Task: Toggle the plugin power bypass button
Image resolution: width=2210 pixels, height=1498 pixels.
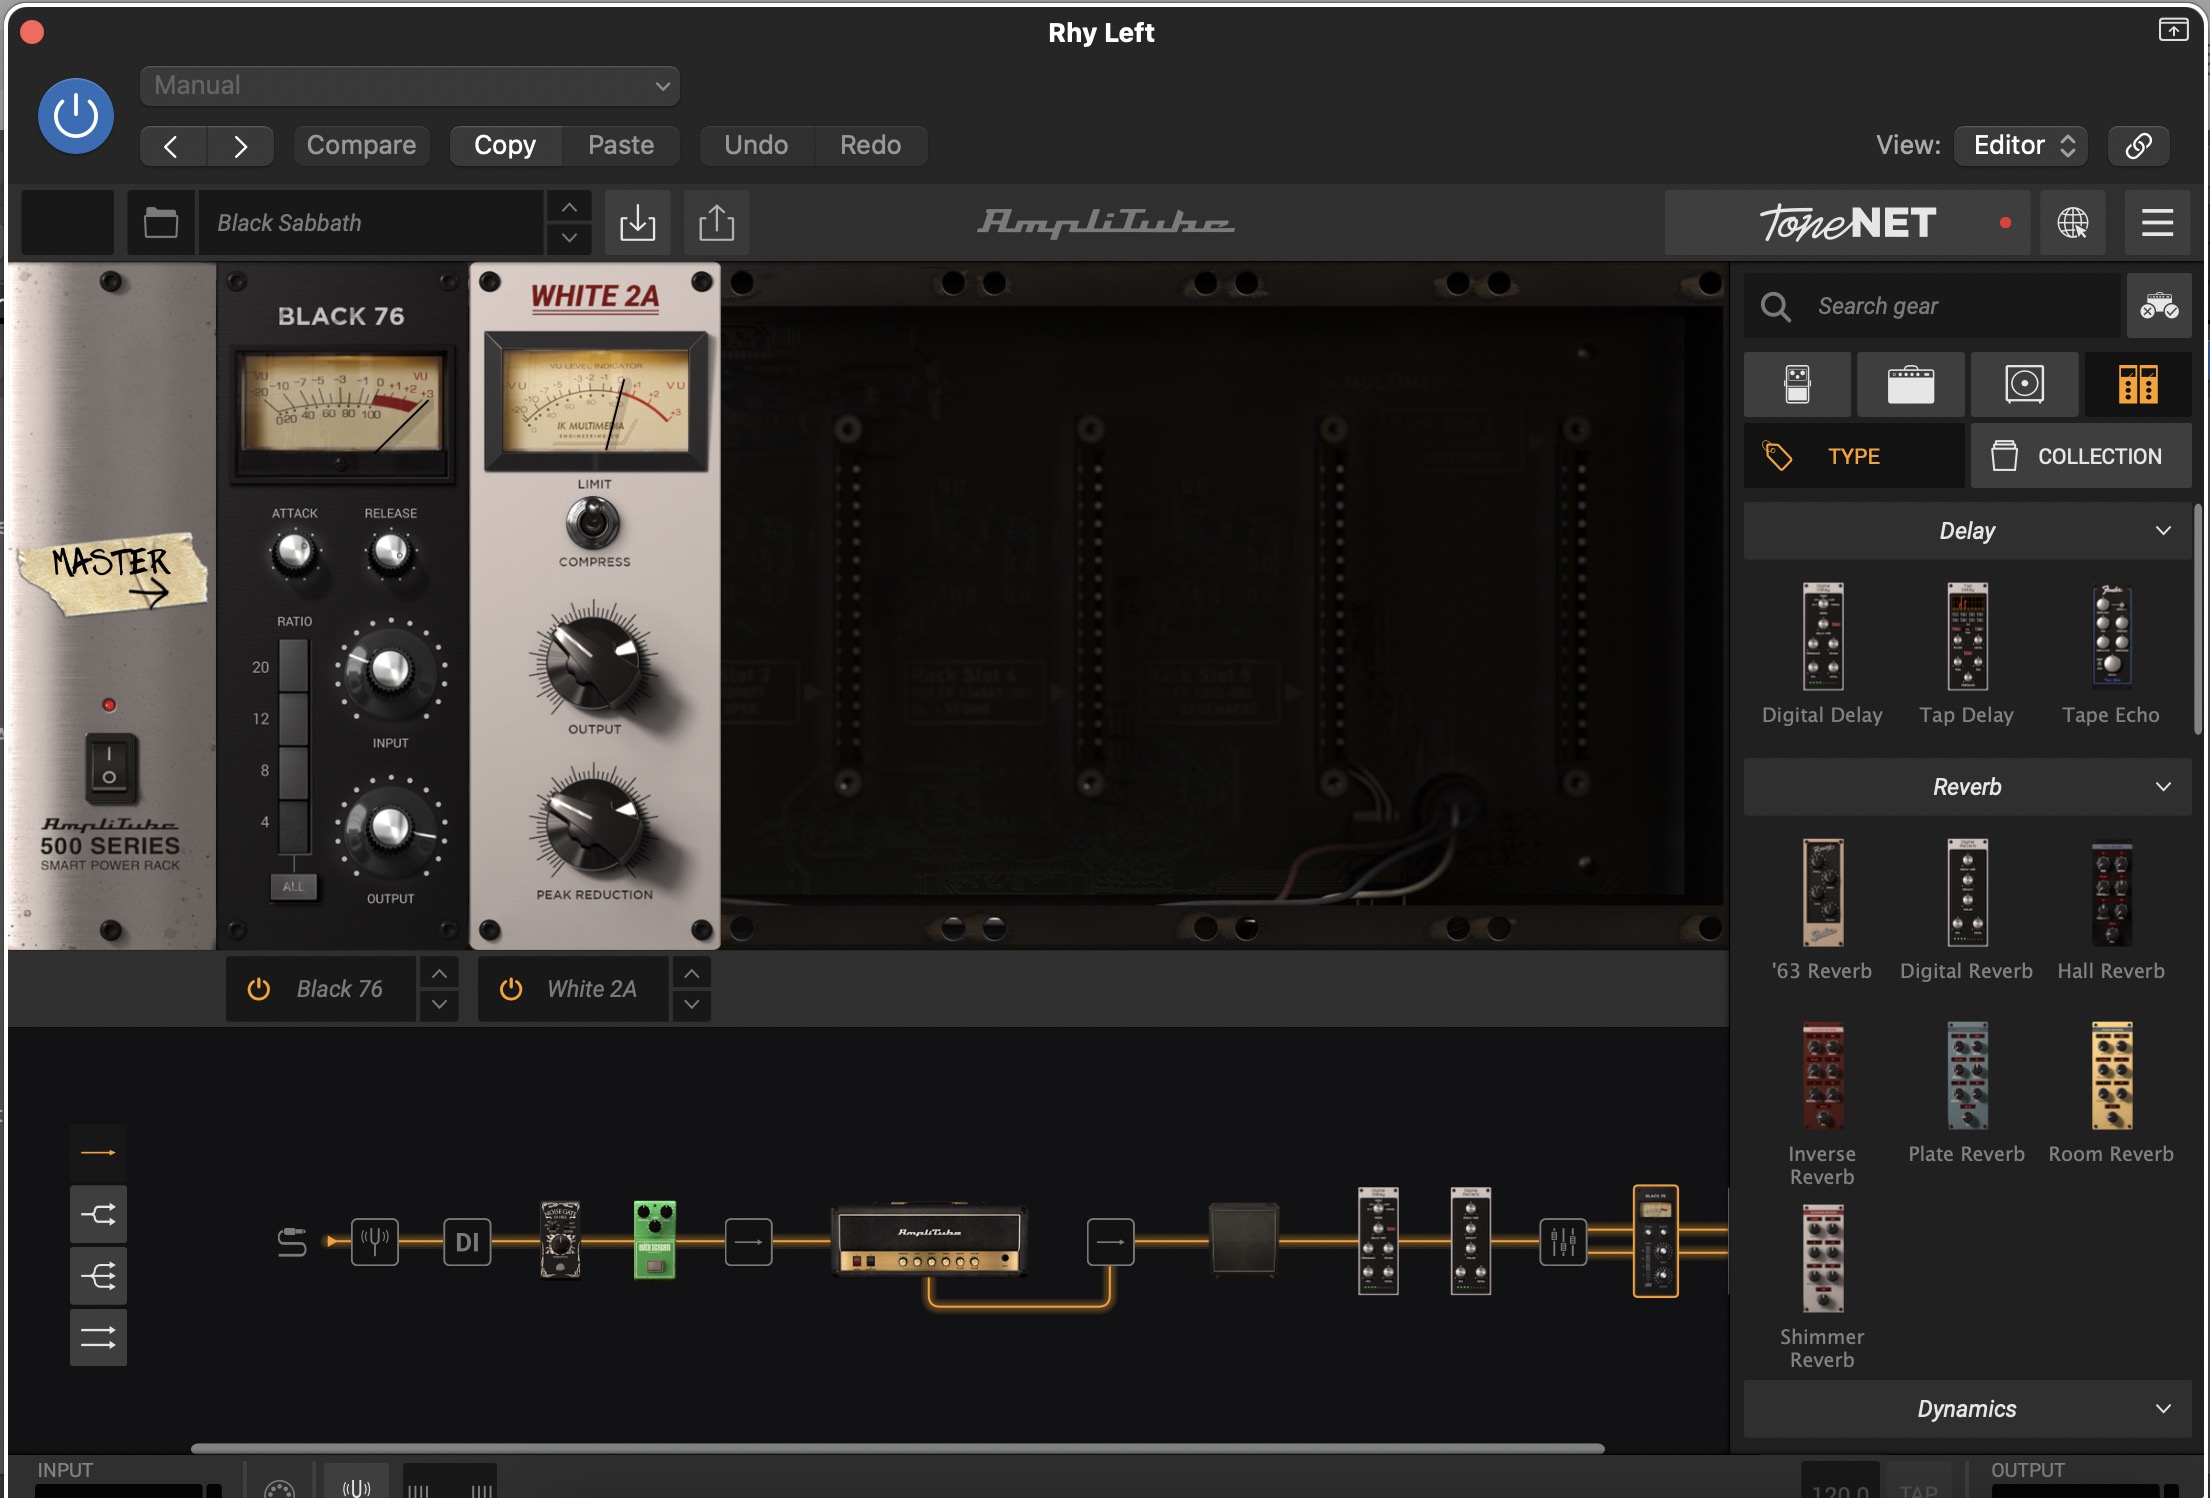Action: pos(75,116)
